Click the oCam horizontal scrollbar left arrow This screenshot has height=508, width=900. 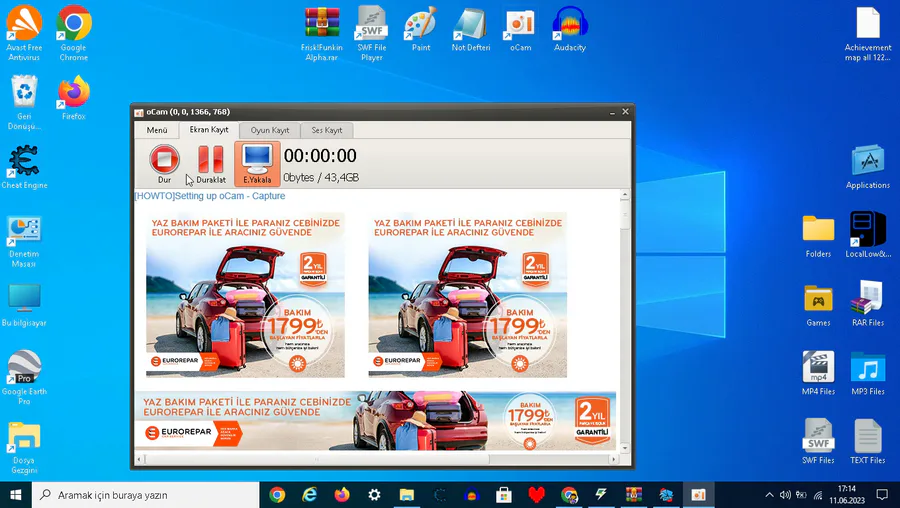tap(139, 459)
